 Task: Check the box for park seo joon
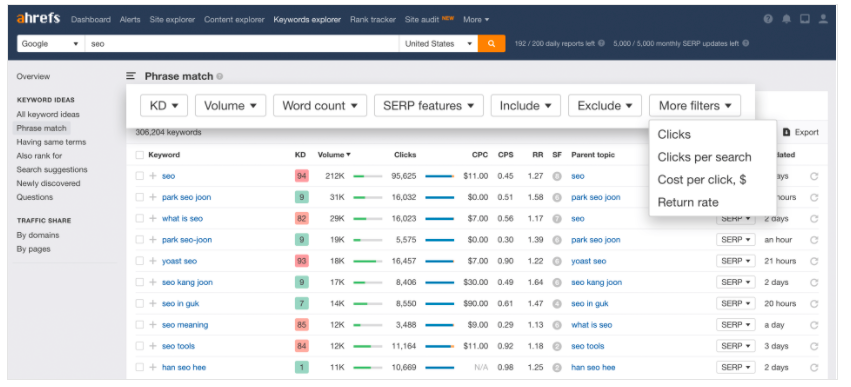[139, 197]
